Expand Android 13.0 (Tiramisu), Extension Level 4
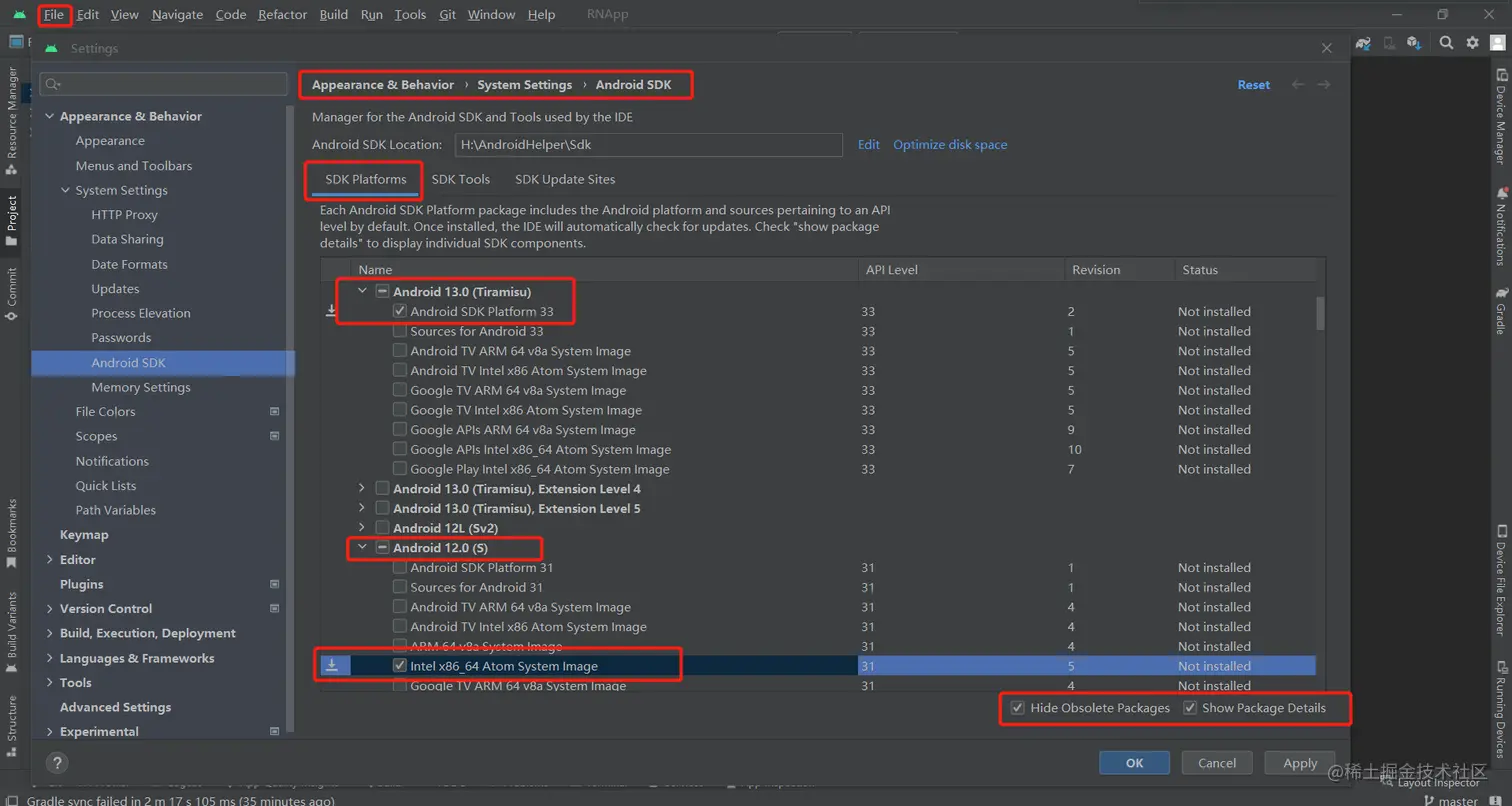 pyautogui.click(x=362, y=489)
